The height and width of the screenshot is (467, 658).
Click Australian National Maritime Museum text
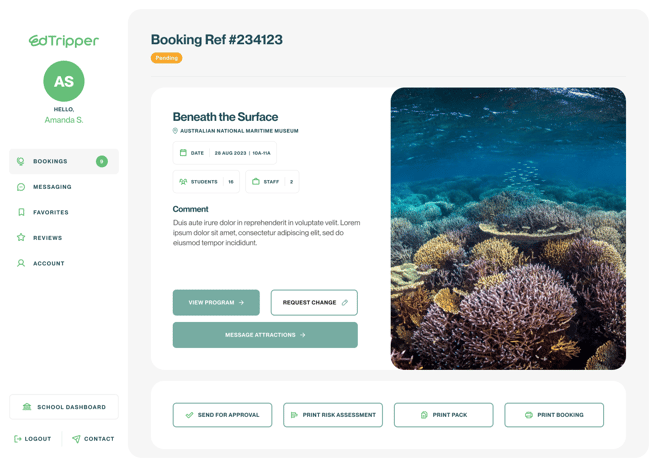(x=239, y=131)
